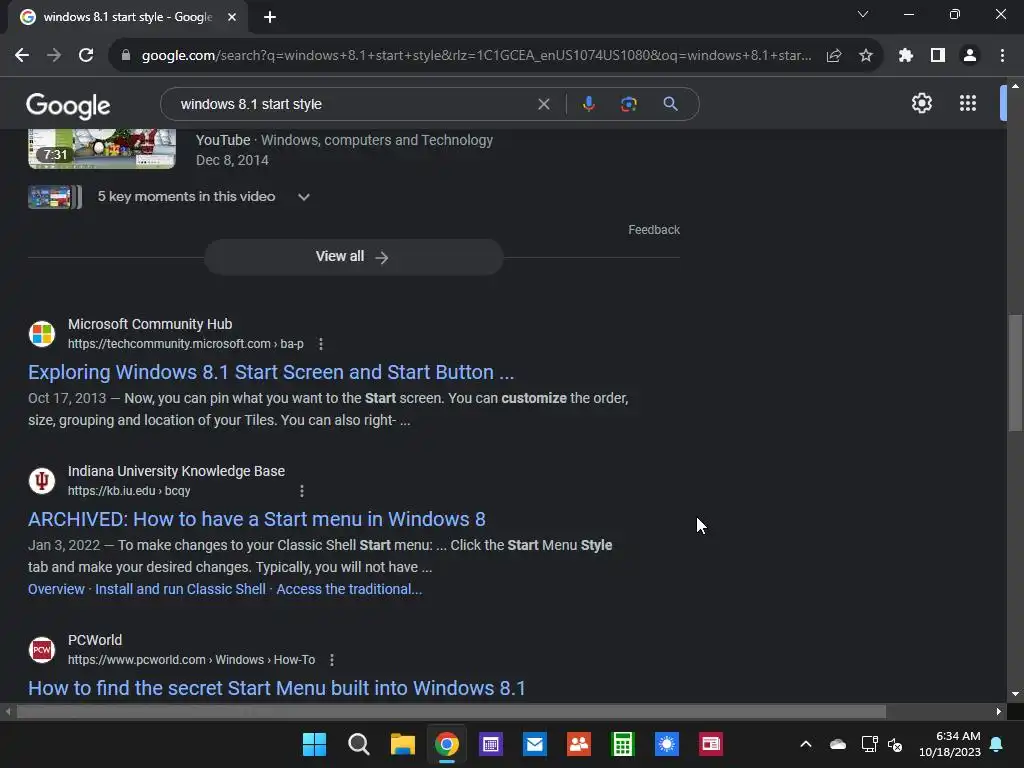The width and height of the screenshot is (1024, 768).
Task: Click the search query input field
Action: click(x=353, y=104)
